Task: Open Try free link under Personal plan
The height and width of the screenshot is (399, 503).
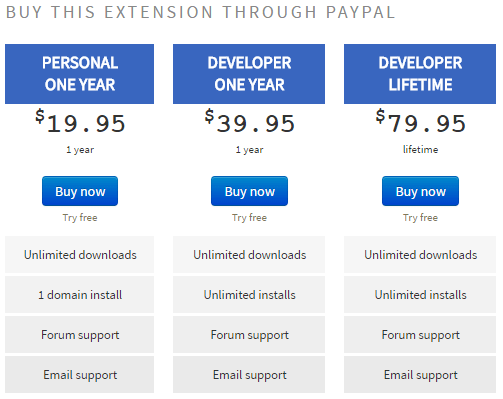Action: pyautogui.click(x=80, y=218)
